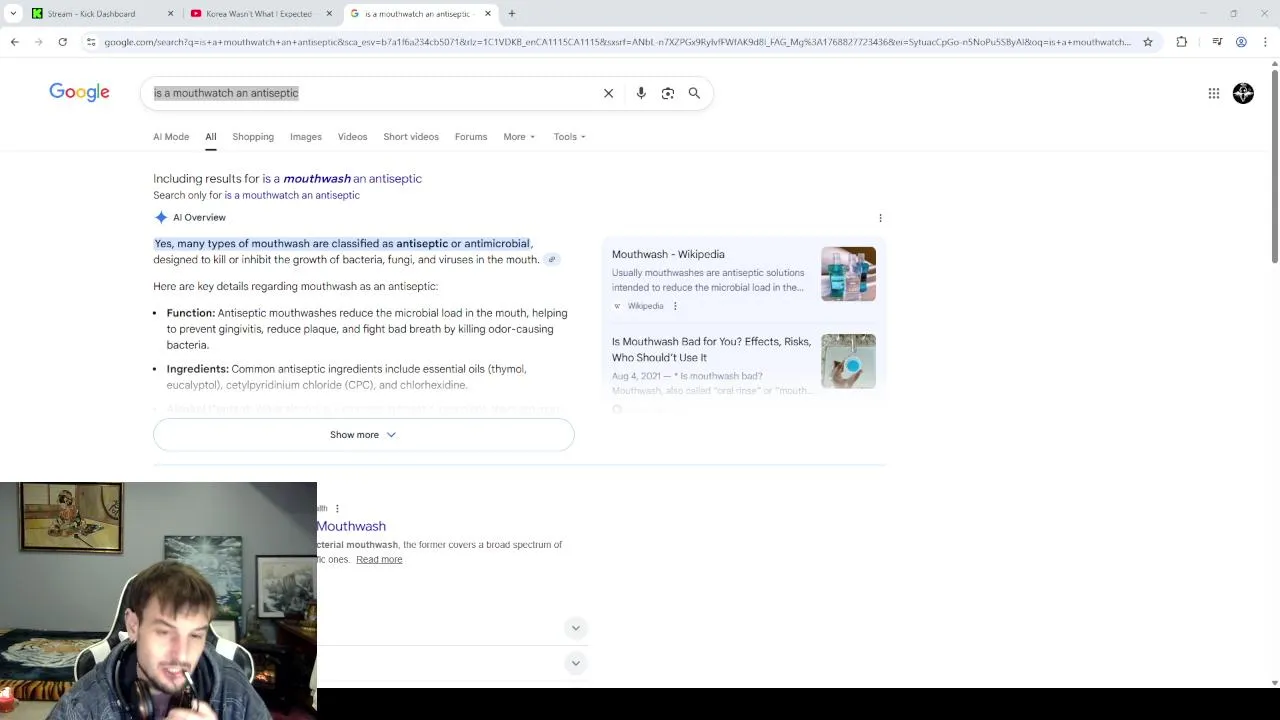The width and height of the screenshot is (1280, 720).
Task: Go forward with the browser forward arrow
Action: (39, 42)
